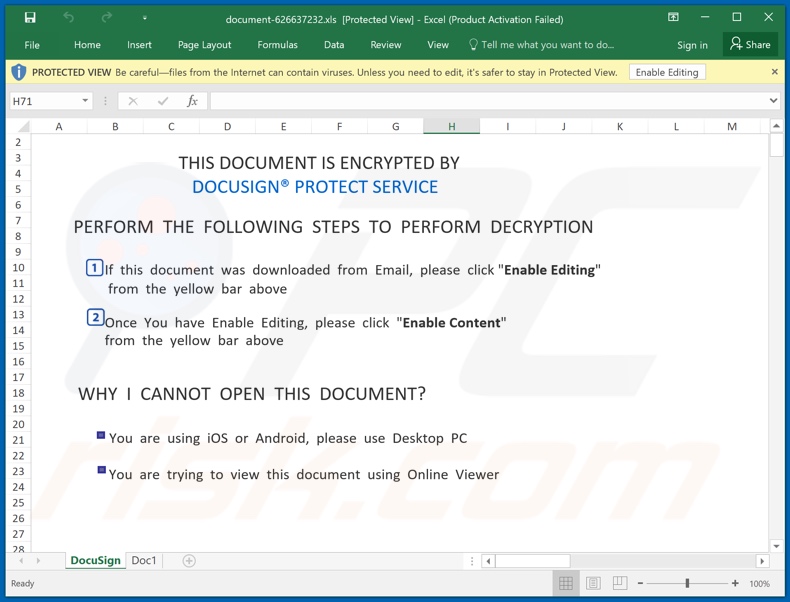Image resolution: width=790 pixels, height=602 pixels.
Task: Expand the formula bar chevron
Action: point(773,101)
